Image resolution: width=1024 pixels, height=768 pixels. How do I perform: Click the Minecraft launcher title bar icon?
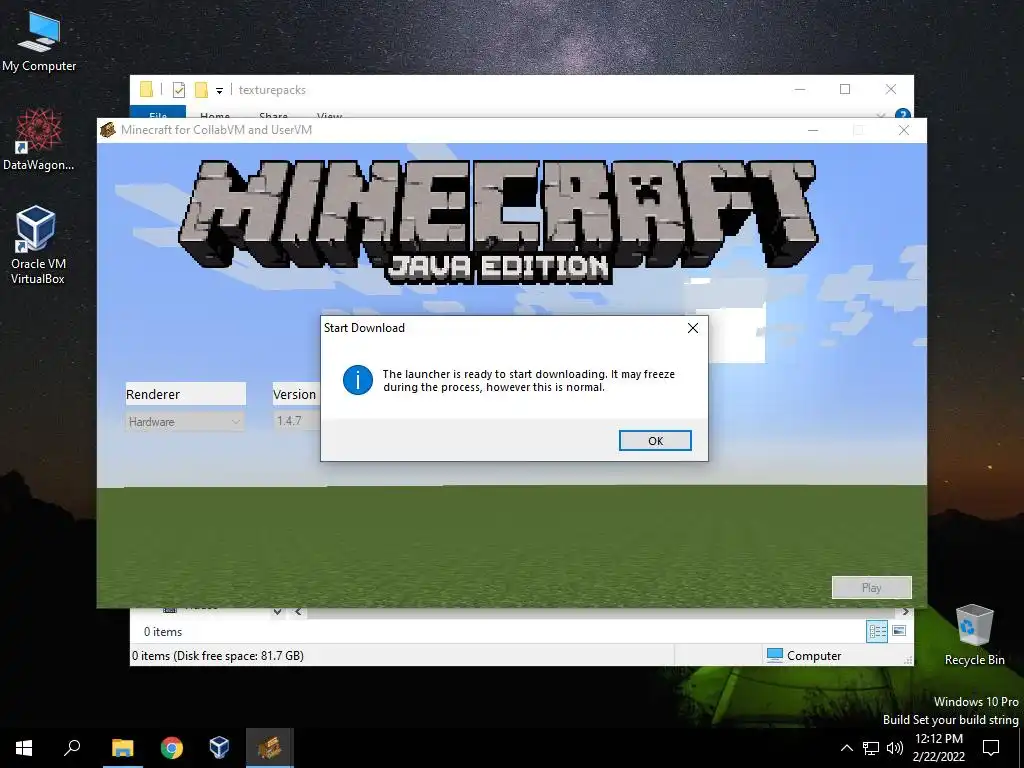tap(108, 130)
